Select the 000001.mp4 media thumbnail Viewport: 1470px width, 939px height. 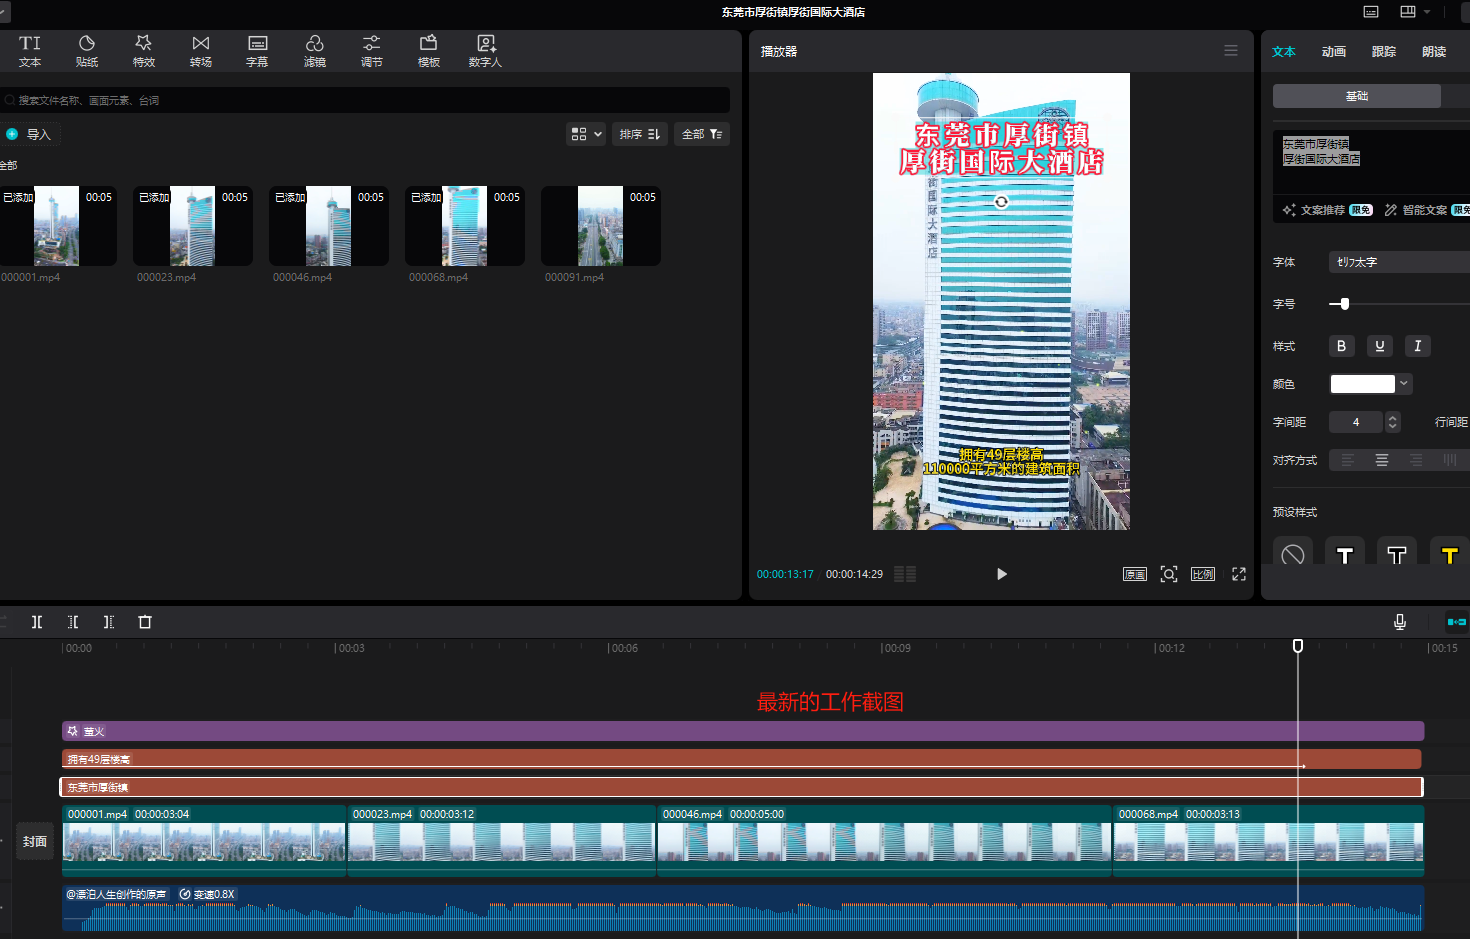[x=57, y=226]
